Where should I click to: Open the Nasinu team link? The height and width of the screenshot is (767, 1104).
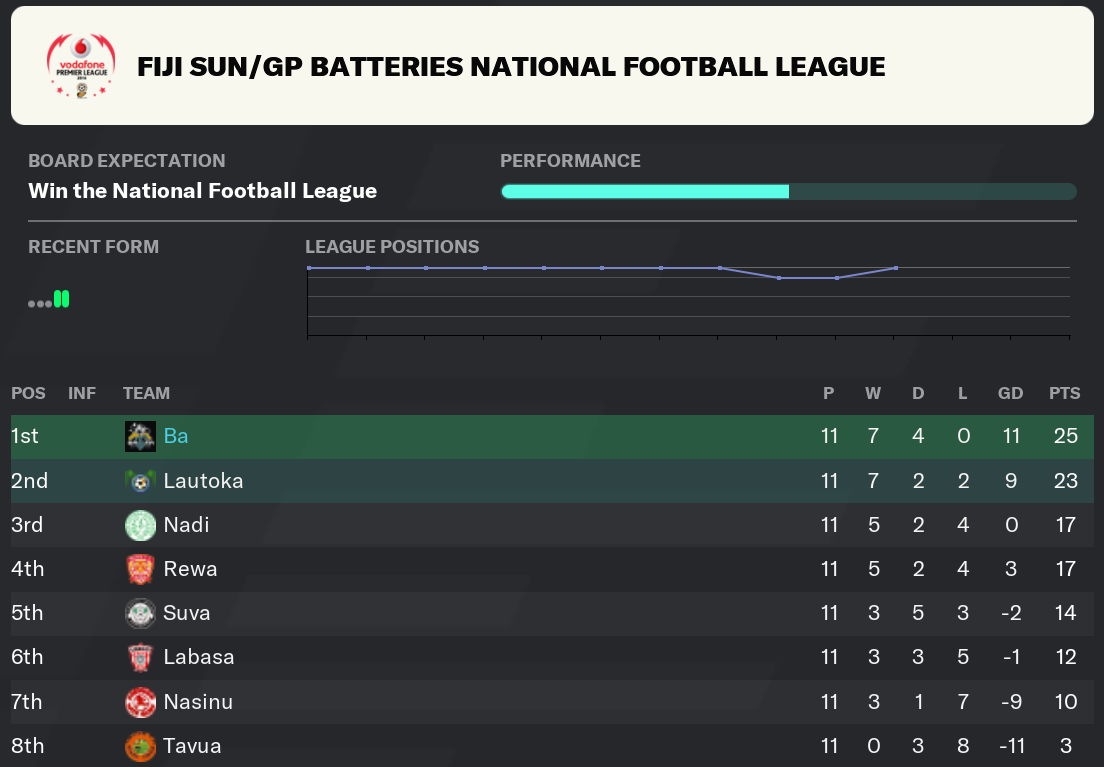click(198, 701)
